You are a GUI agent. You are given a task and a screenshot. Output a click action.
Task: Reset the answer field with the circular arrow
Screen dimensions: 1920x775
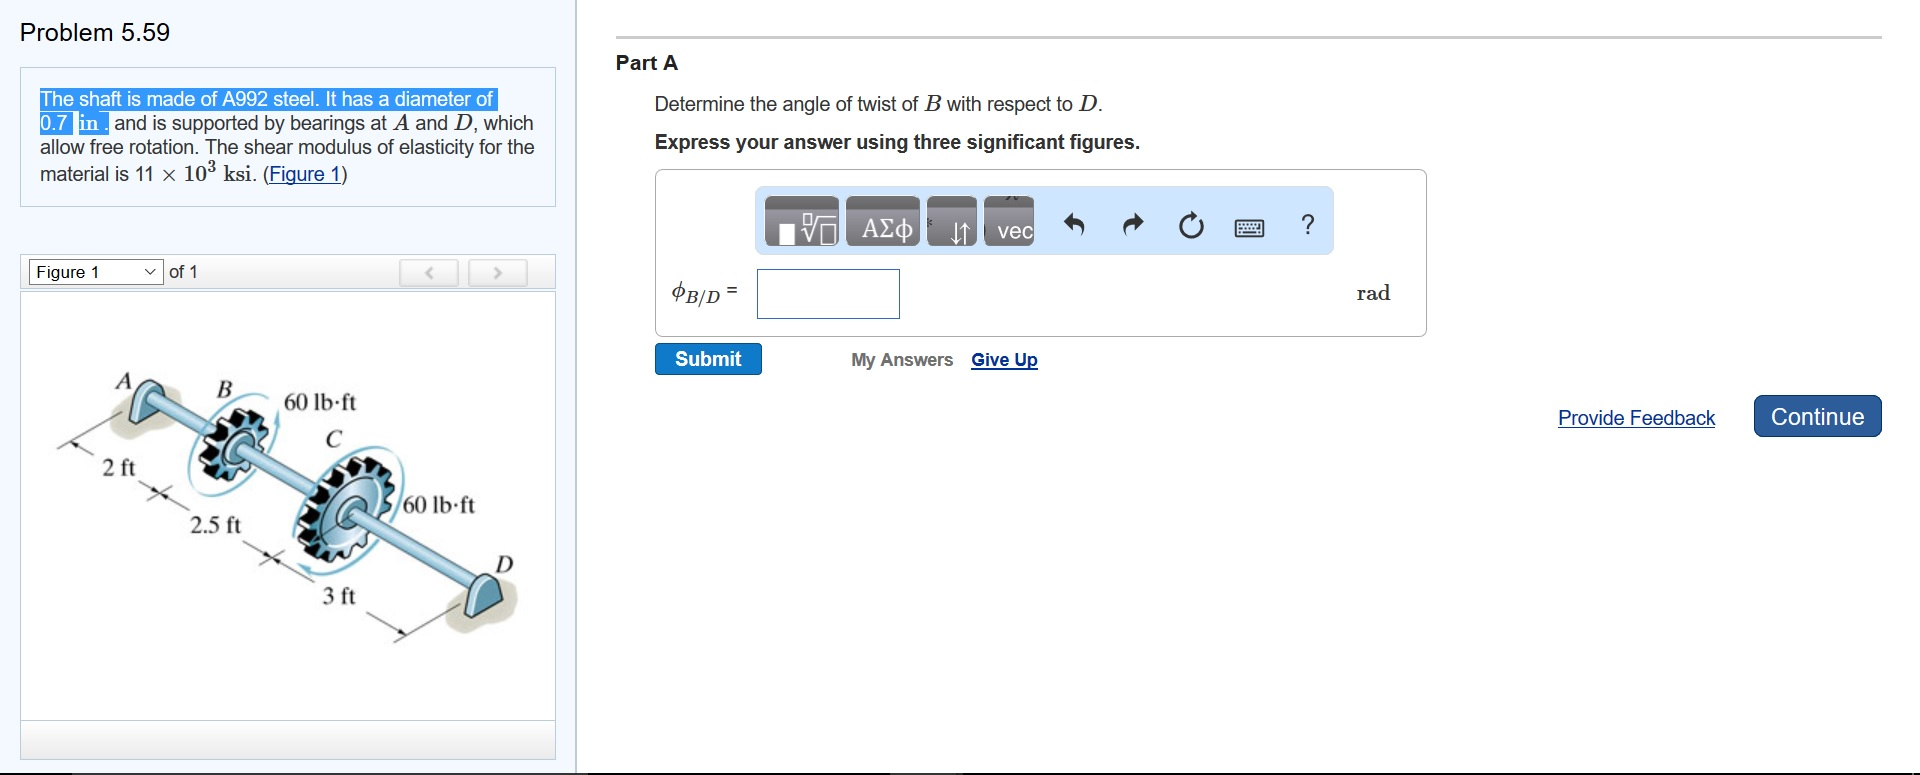(1191, 225)
